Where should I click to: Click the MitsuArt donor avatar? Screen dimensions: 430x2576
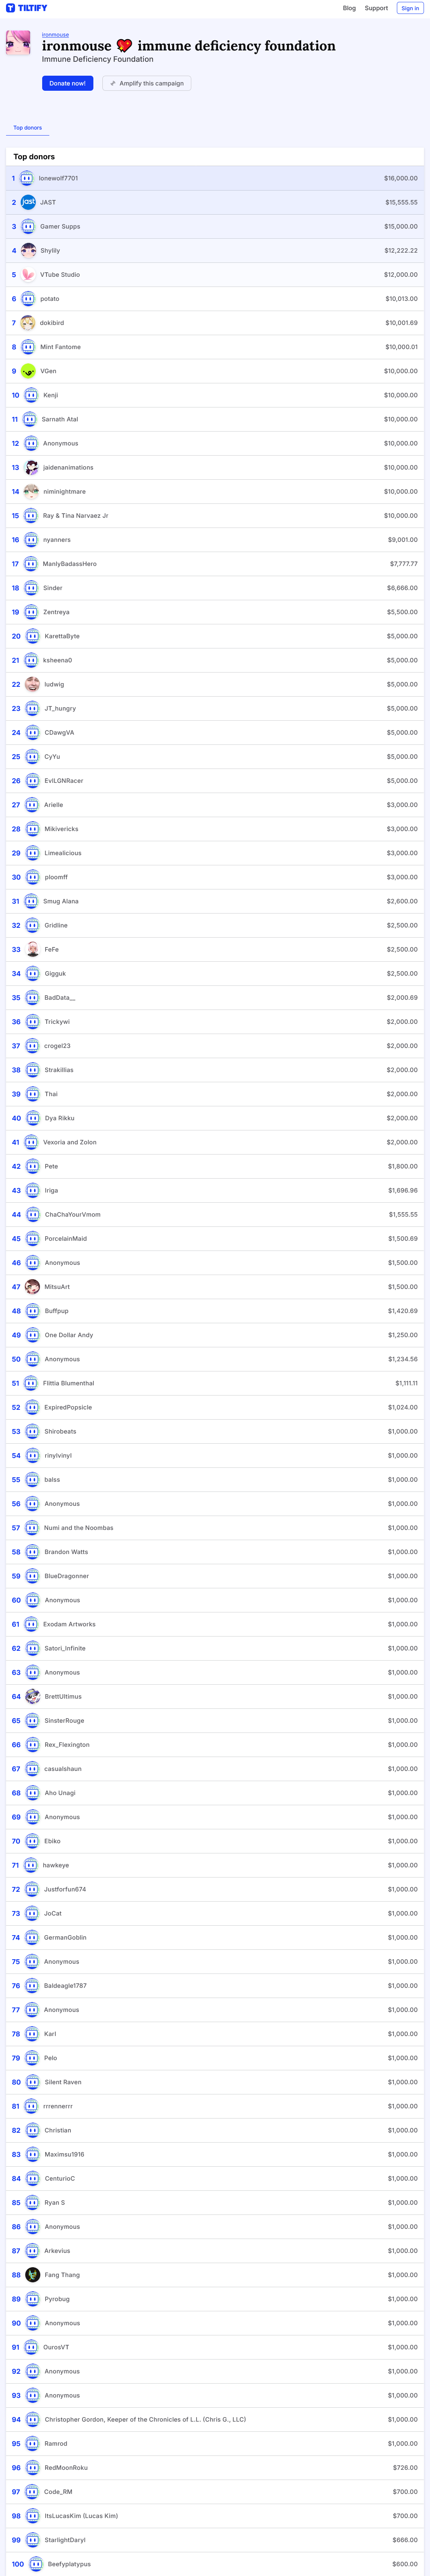point(32,1287)
